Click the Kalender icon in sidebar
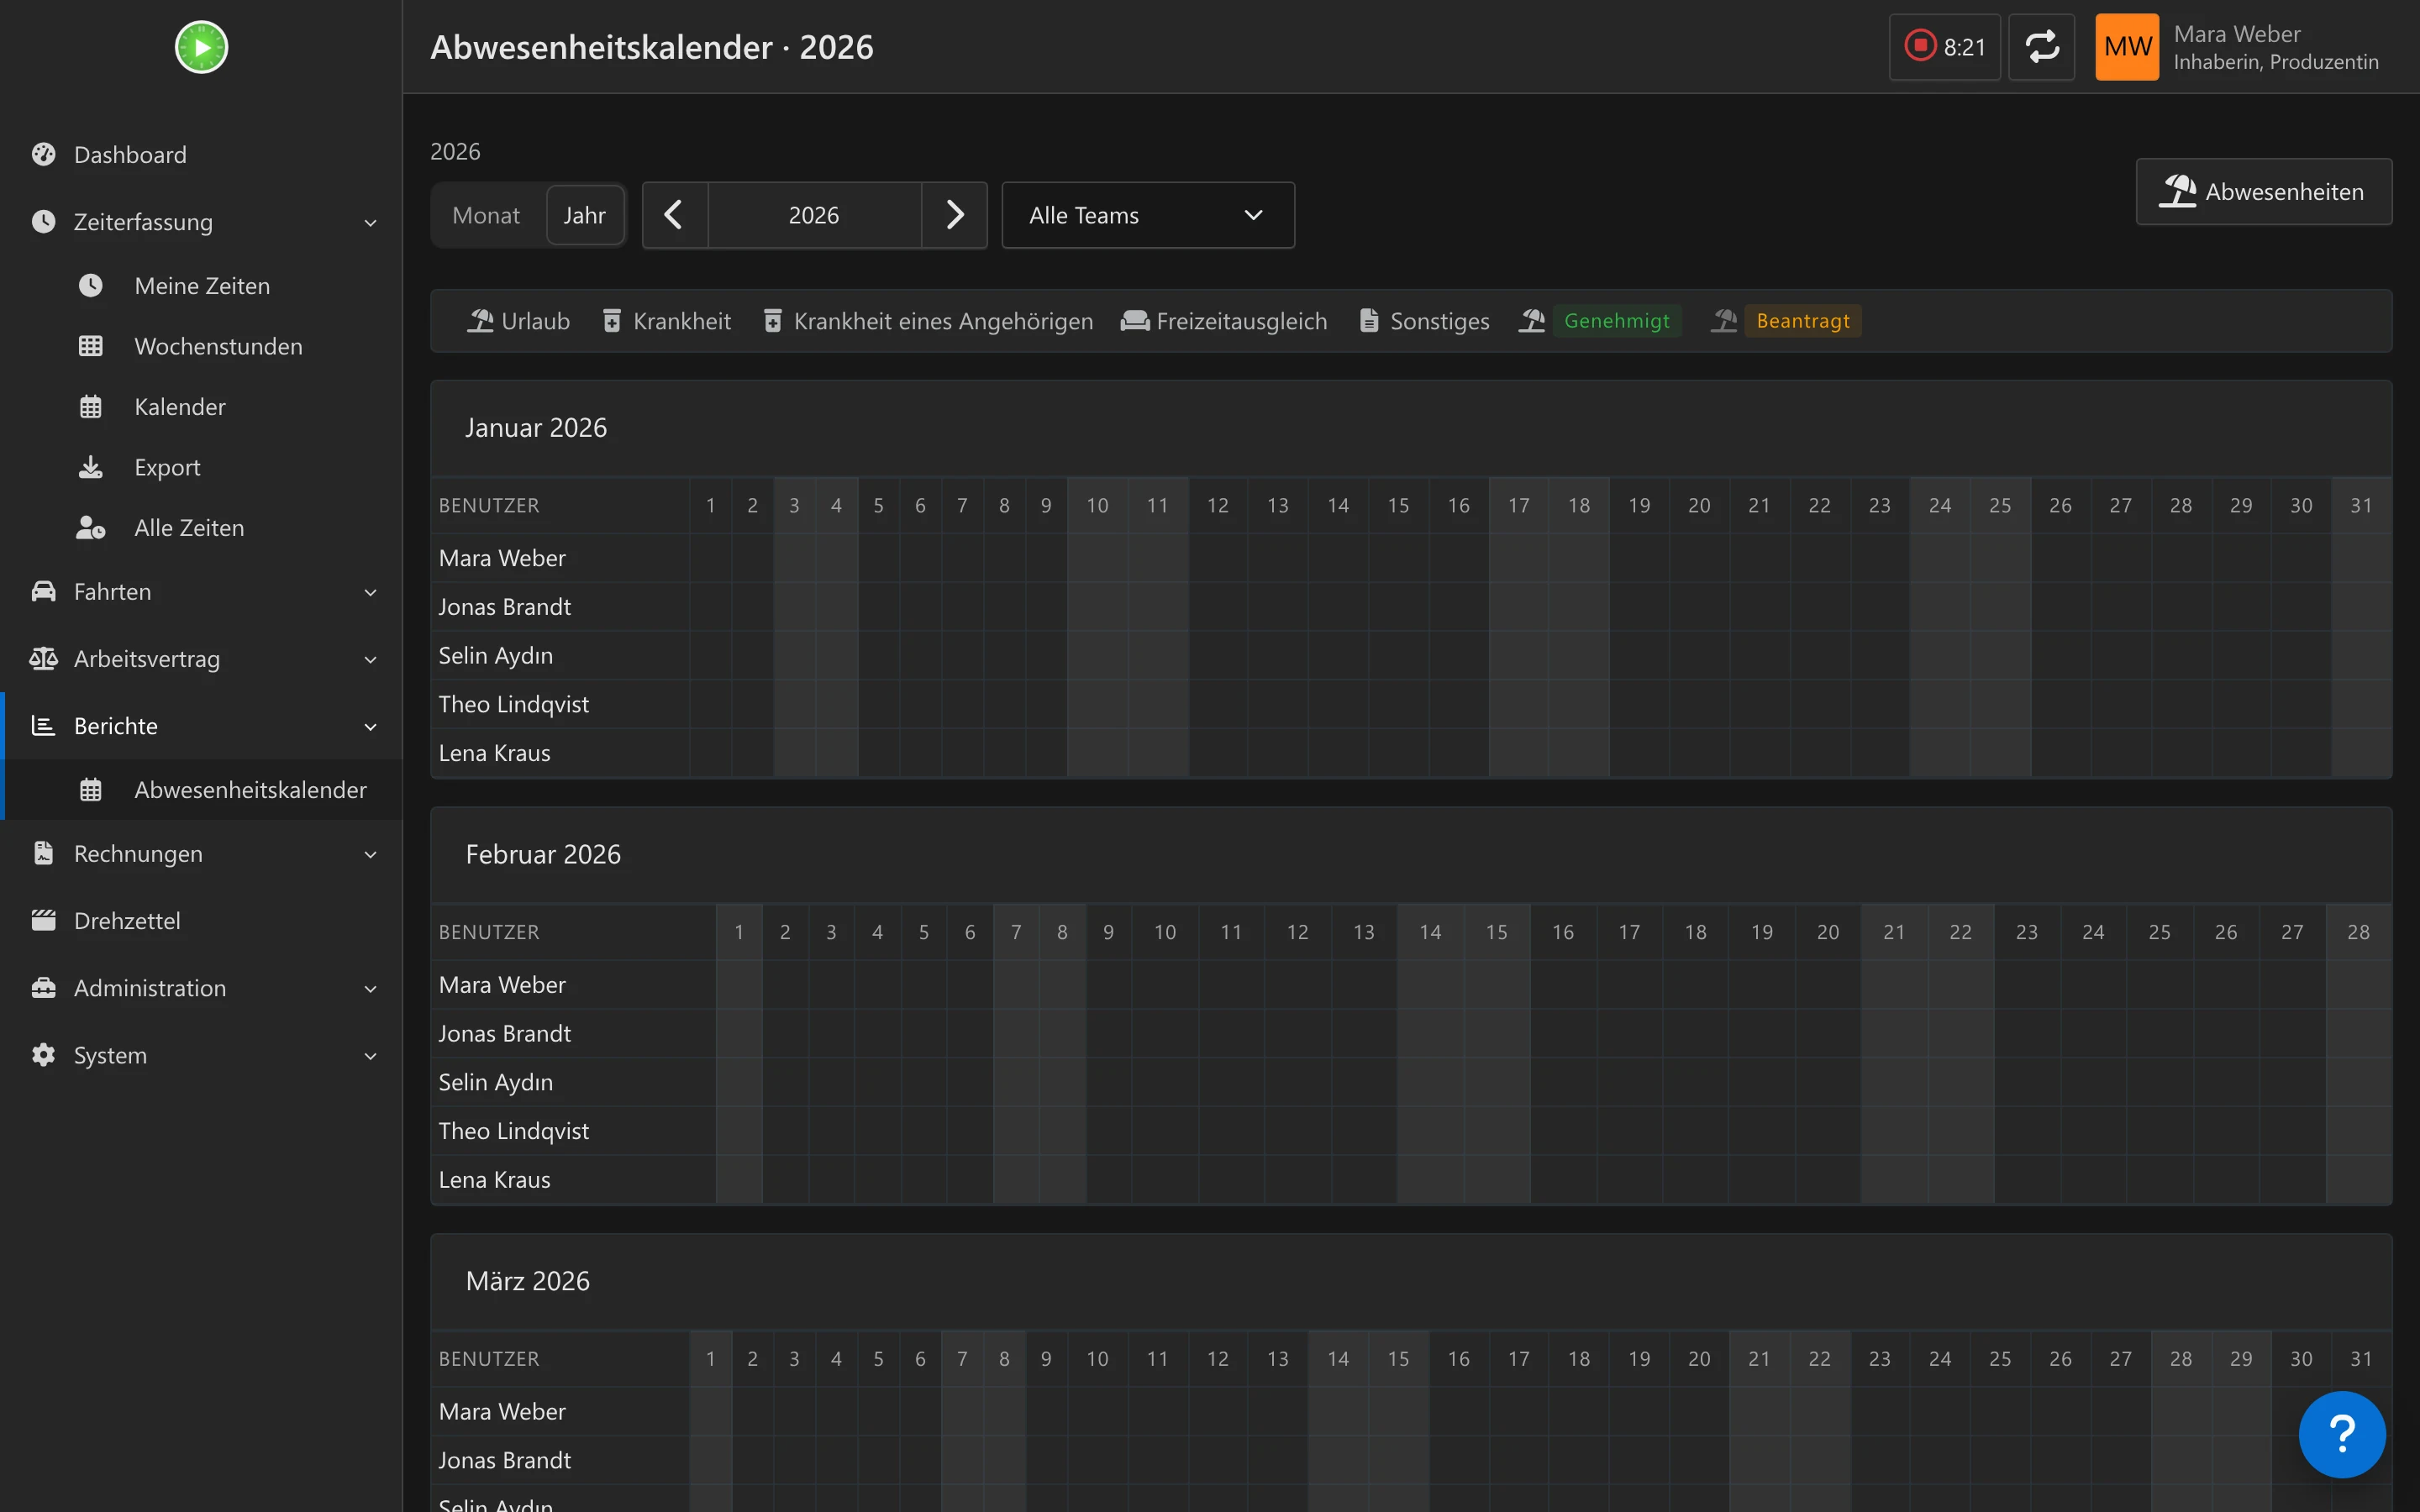This screenshot has height=1512, width=2420. point(90,407)
